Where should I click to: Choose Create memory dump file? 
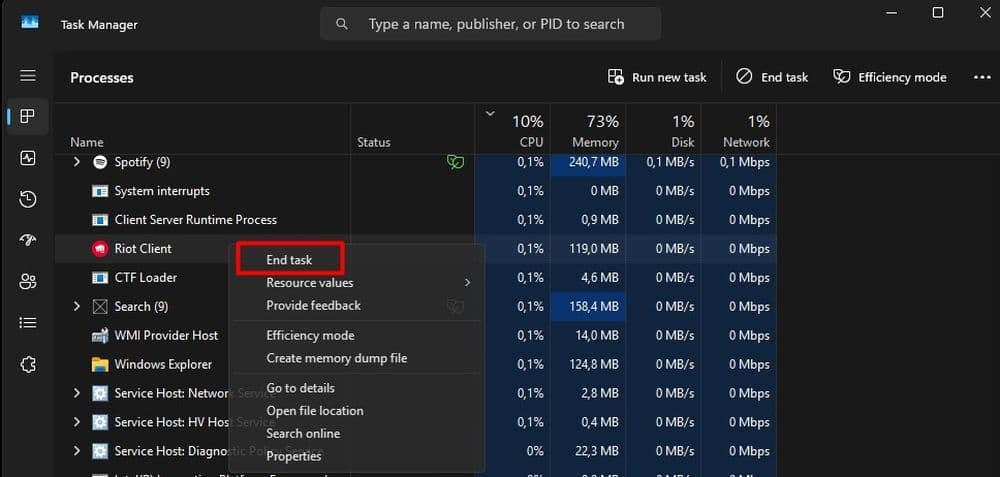click(337, 358)
